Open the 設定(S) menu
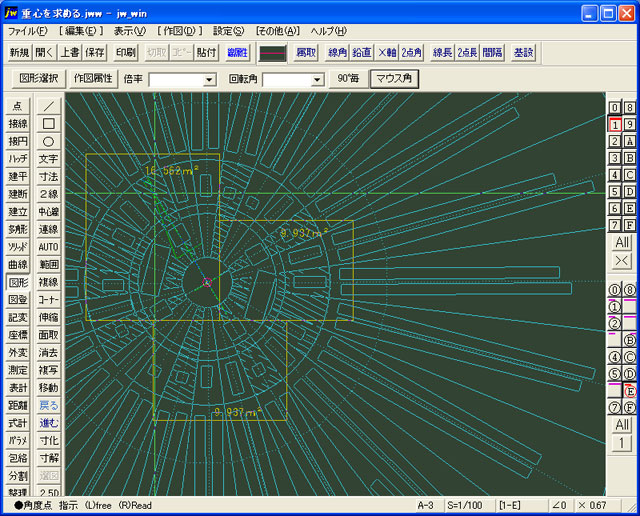The height and width of the screenshot is (516, 640). click(229, 31)
